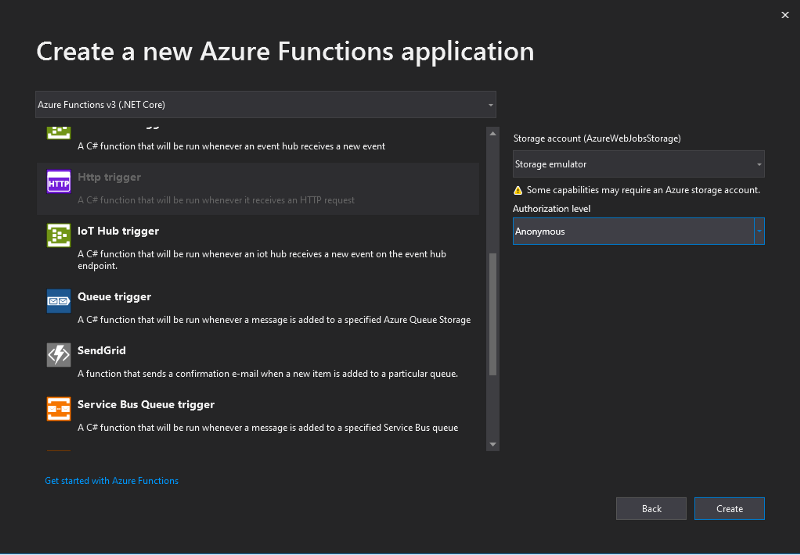
Task: Click the yellow warning icon beside storage notice
Action: pos(518,190)
